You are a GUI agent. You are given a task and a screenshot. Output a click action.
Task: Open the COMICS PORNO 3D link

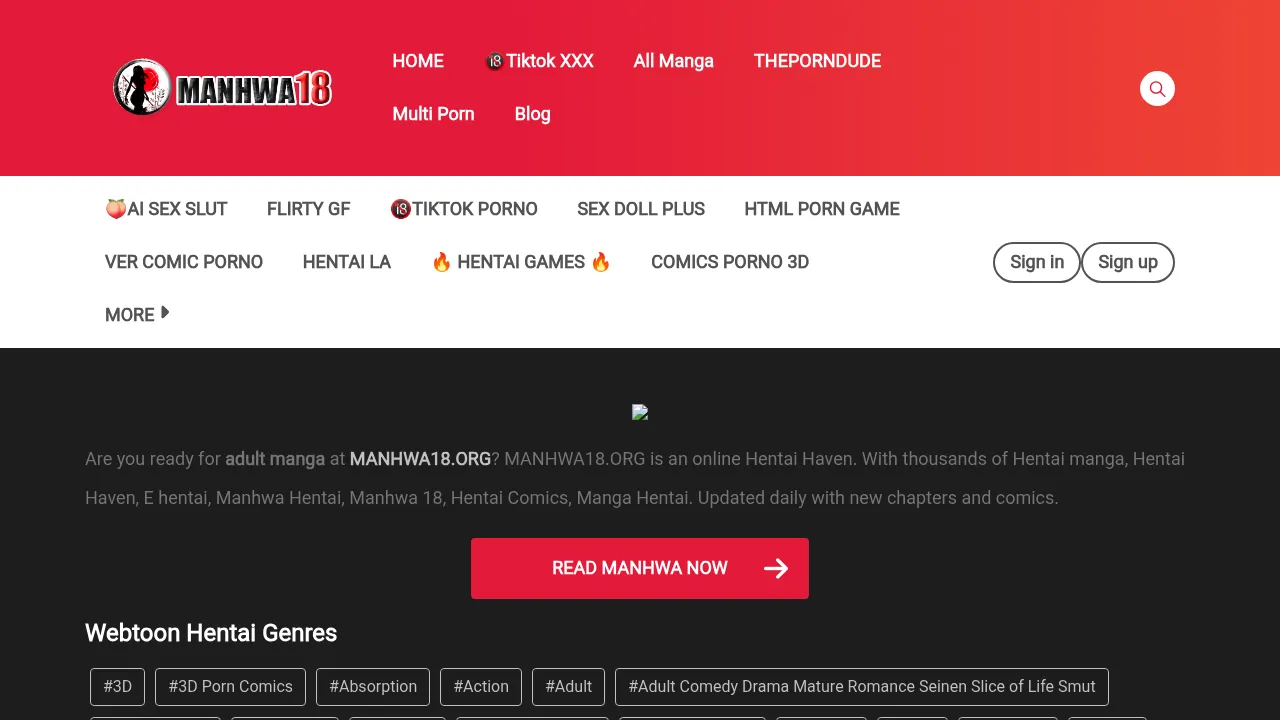tap(729, 262)
